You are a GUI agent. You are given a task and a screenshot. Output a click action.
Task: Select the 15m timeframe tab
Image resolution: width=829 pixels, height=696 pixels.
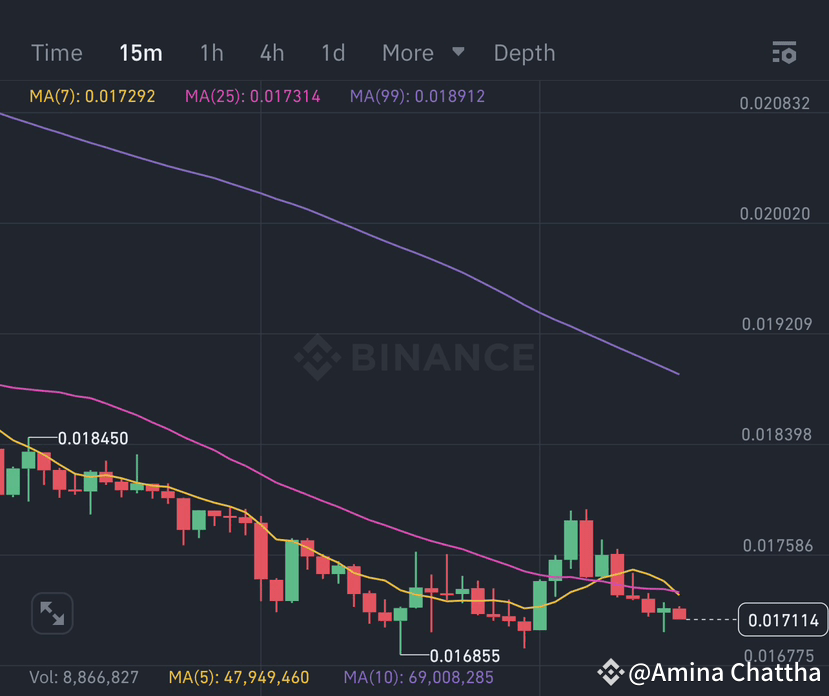pos(140,53)
